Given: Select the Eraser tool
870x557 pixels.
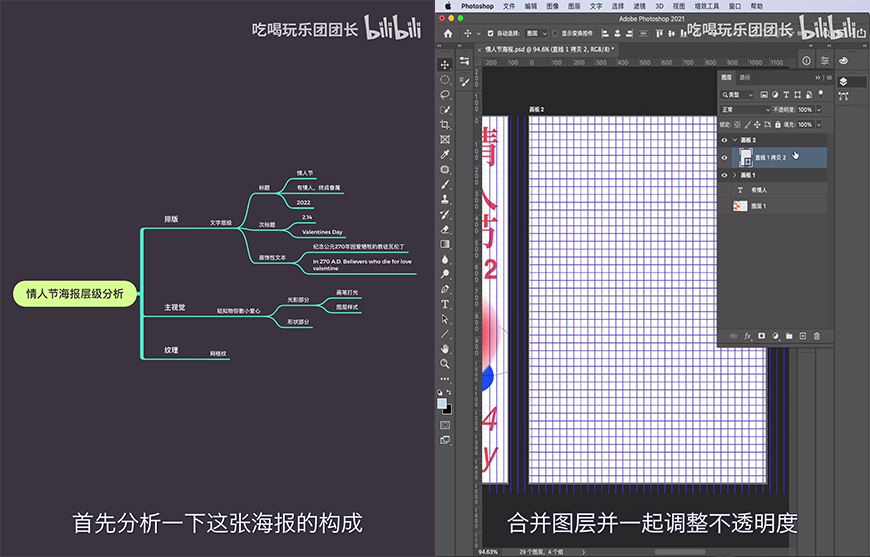Looking at the screenshot, I should click(444, 229).
